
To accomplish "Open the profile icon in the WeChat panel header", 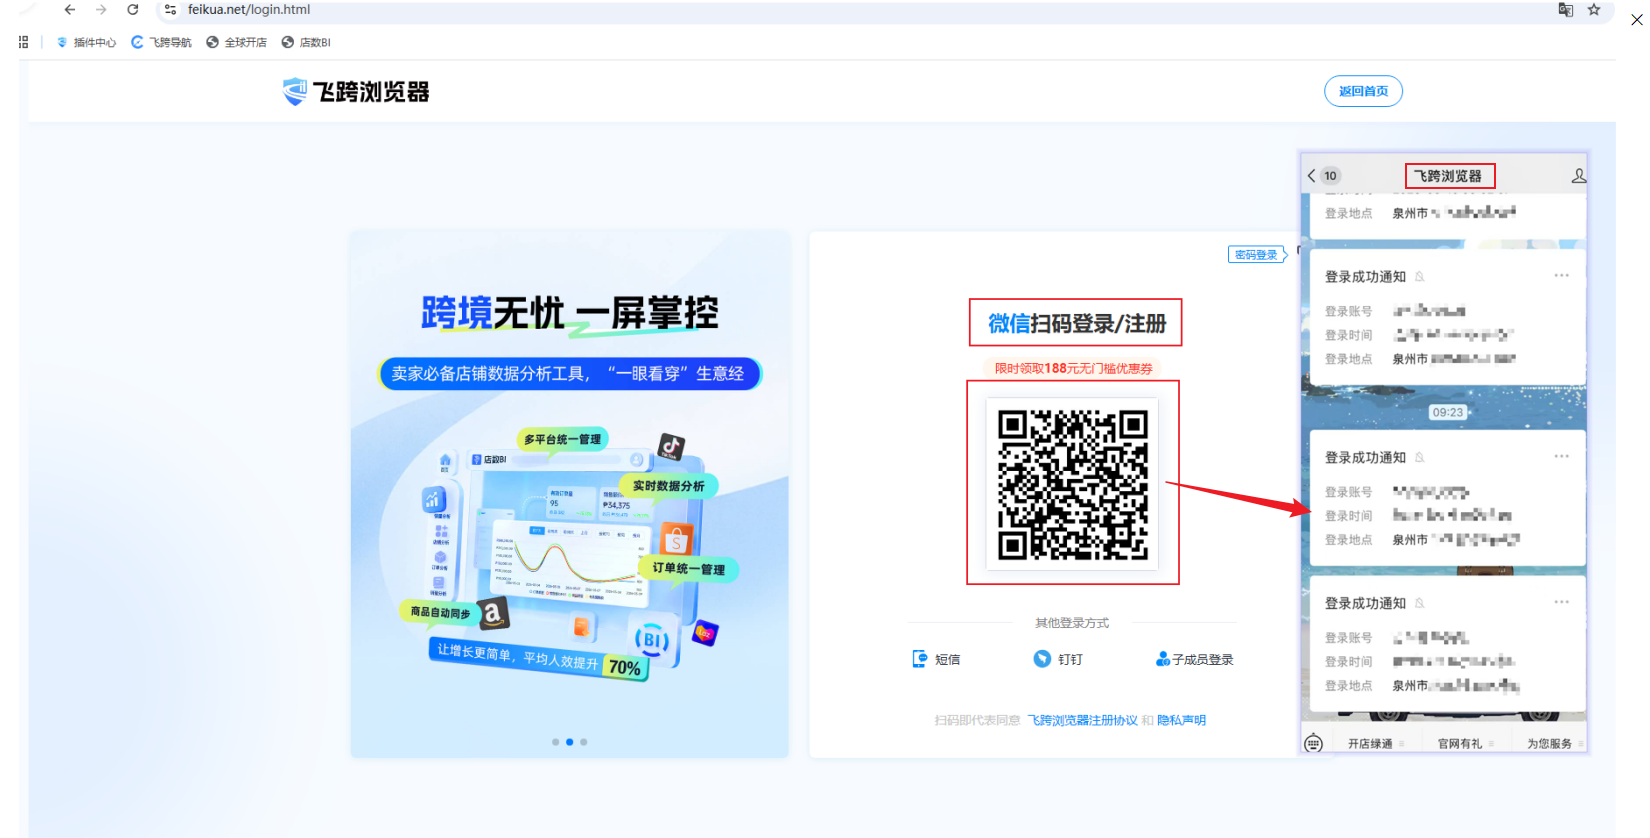I will [1579, 176].
